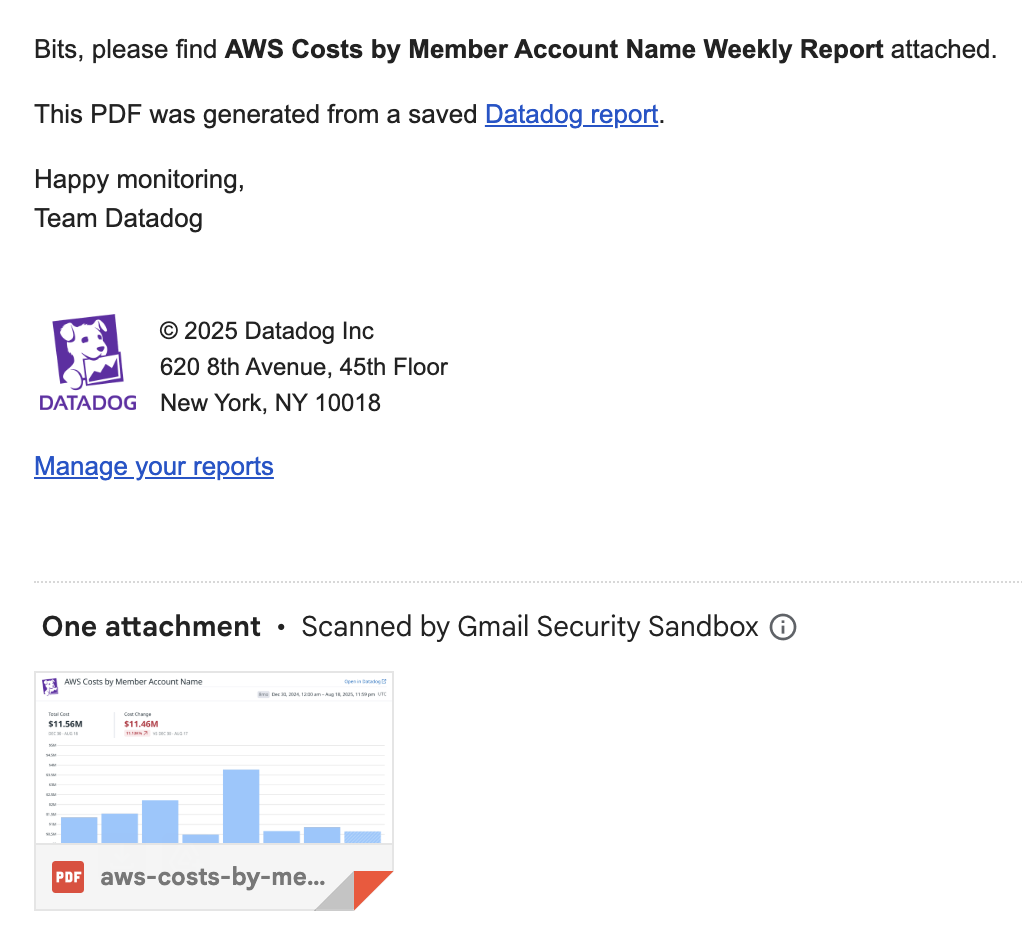Click the AWS Costs chart preview thumbnail
1022x942 pixels.
pos(214,758)
